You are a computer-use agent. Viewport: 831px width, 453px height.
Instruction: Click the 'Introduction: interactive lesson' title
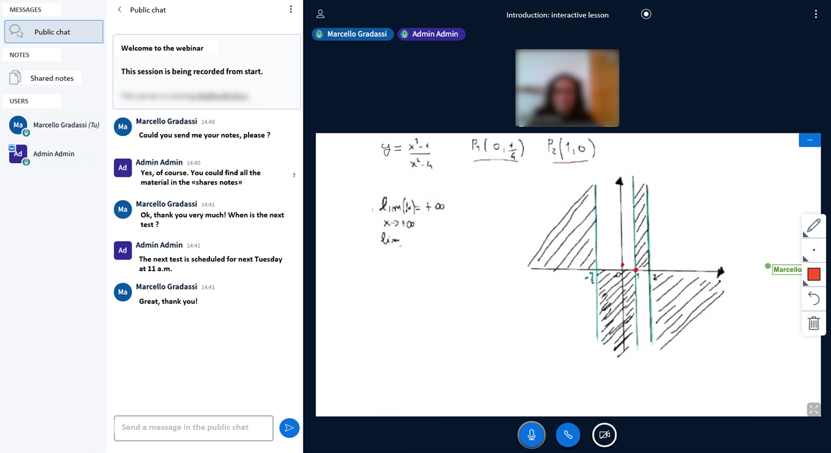558,15
